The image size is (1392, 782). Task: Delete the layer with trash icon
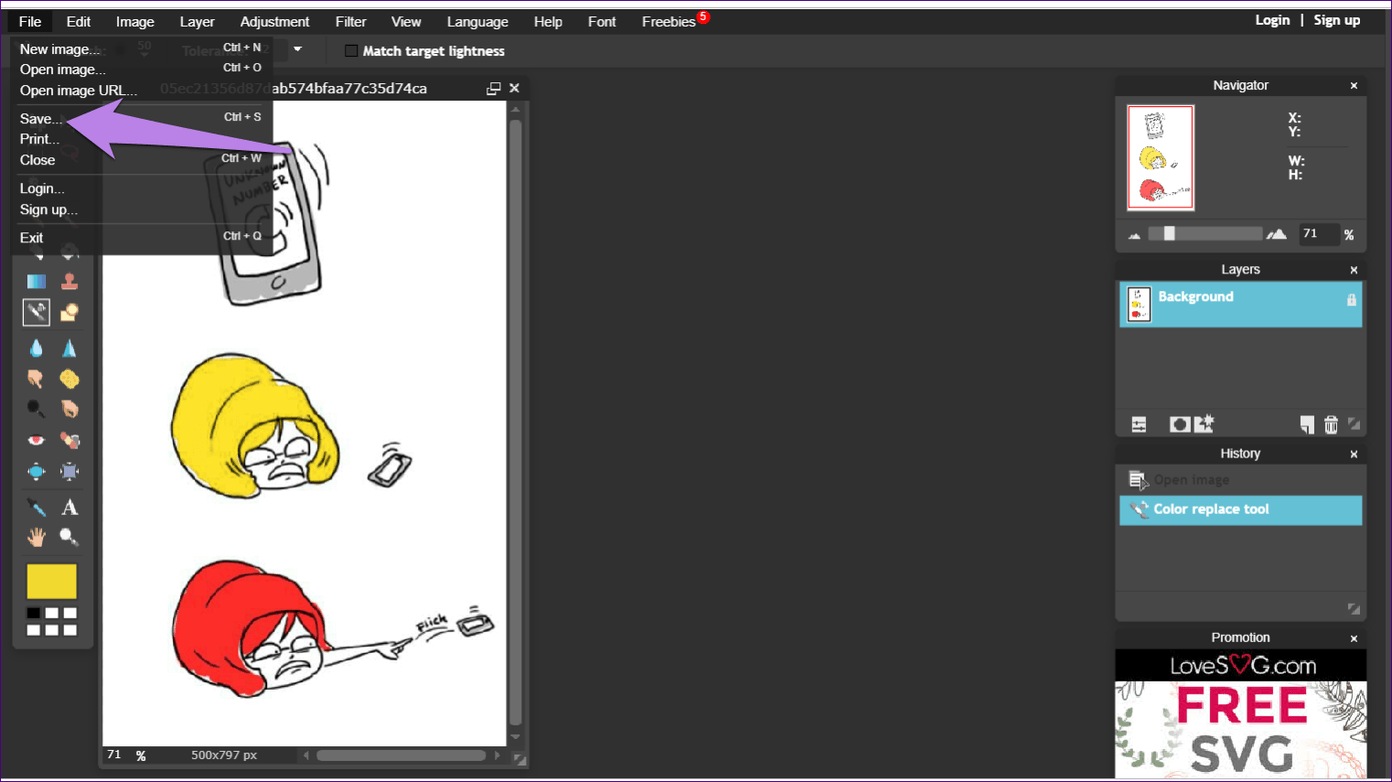coord(1331,425)
